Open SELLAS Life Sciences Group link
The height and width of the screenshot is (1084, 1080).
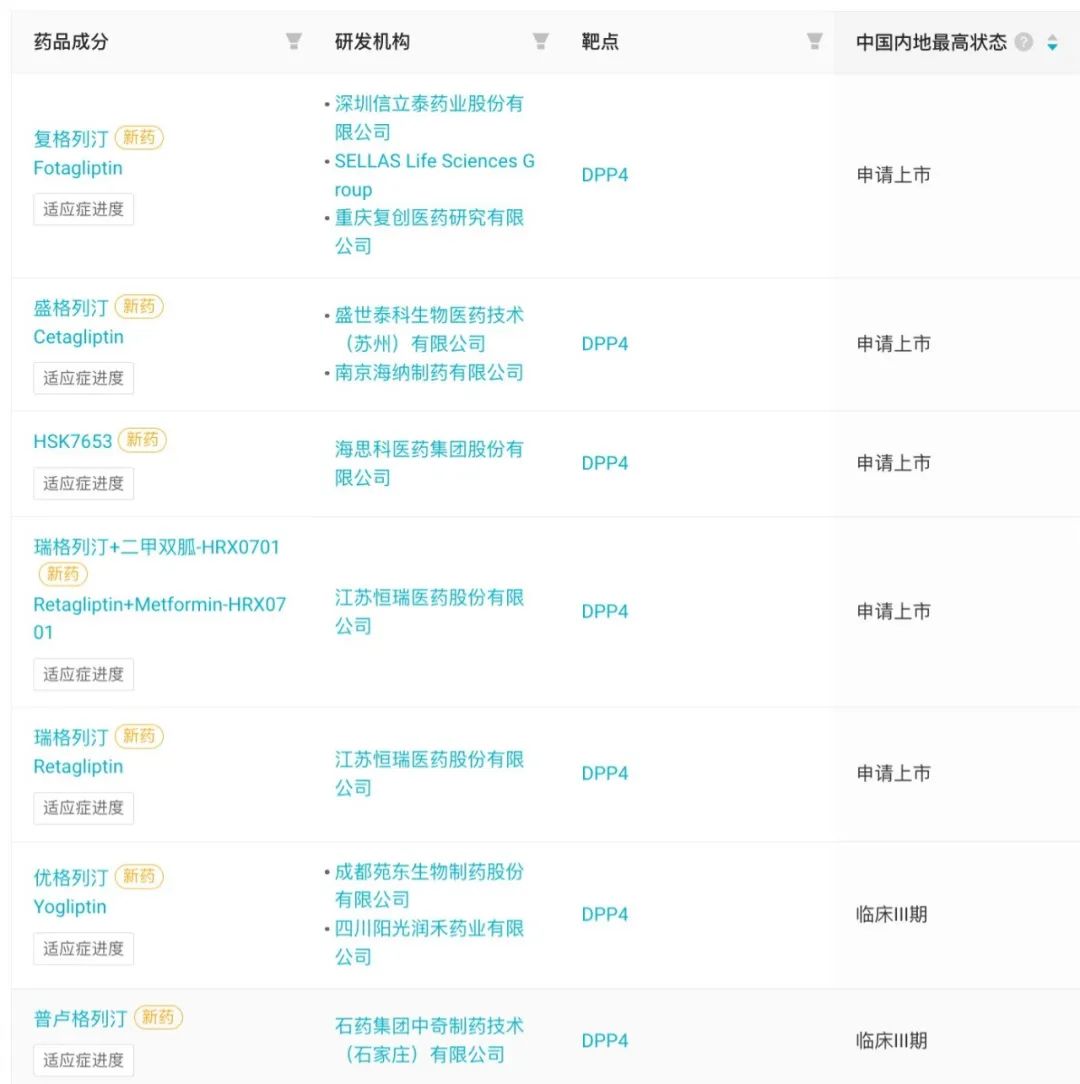(434, 175)
